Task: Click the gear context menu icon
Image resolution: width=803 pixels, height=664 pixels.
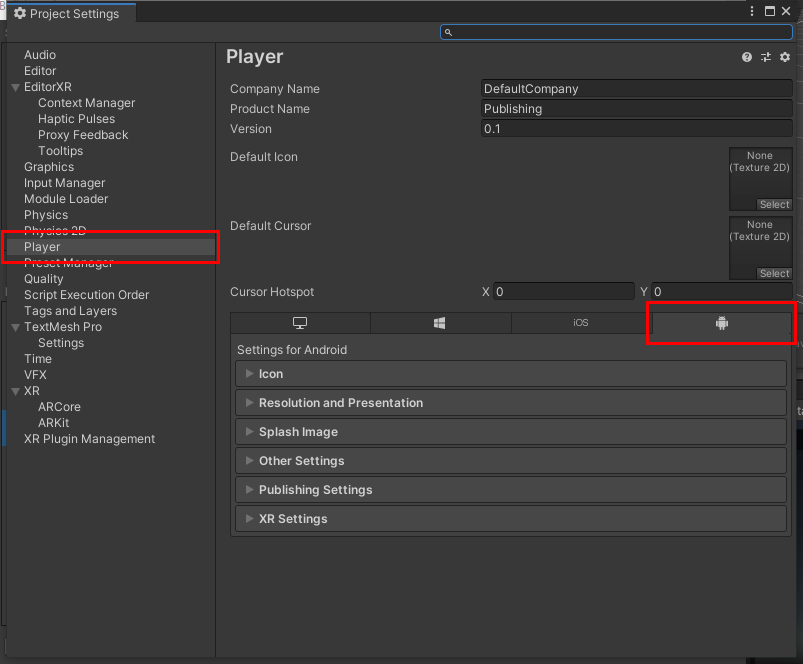Action: click(x=784, y=57)
